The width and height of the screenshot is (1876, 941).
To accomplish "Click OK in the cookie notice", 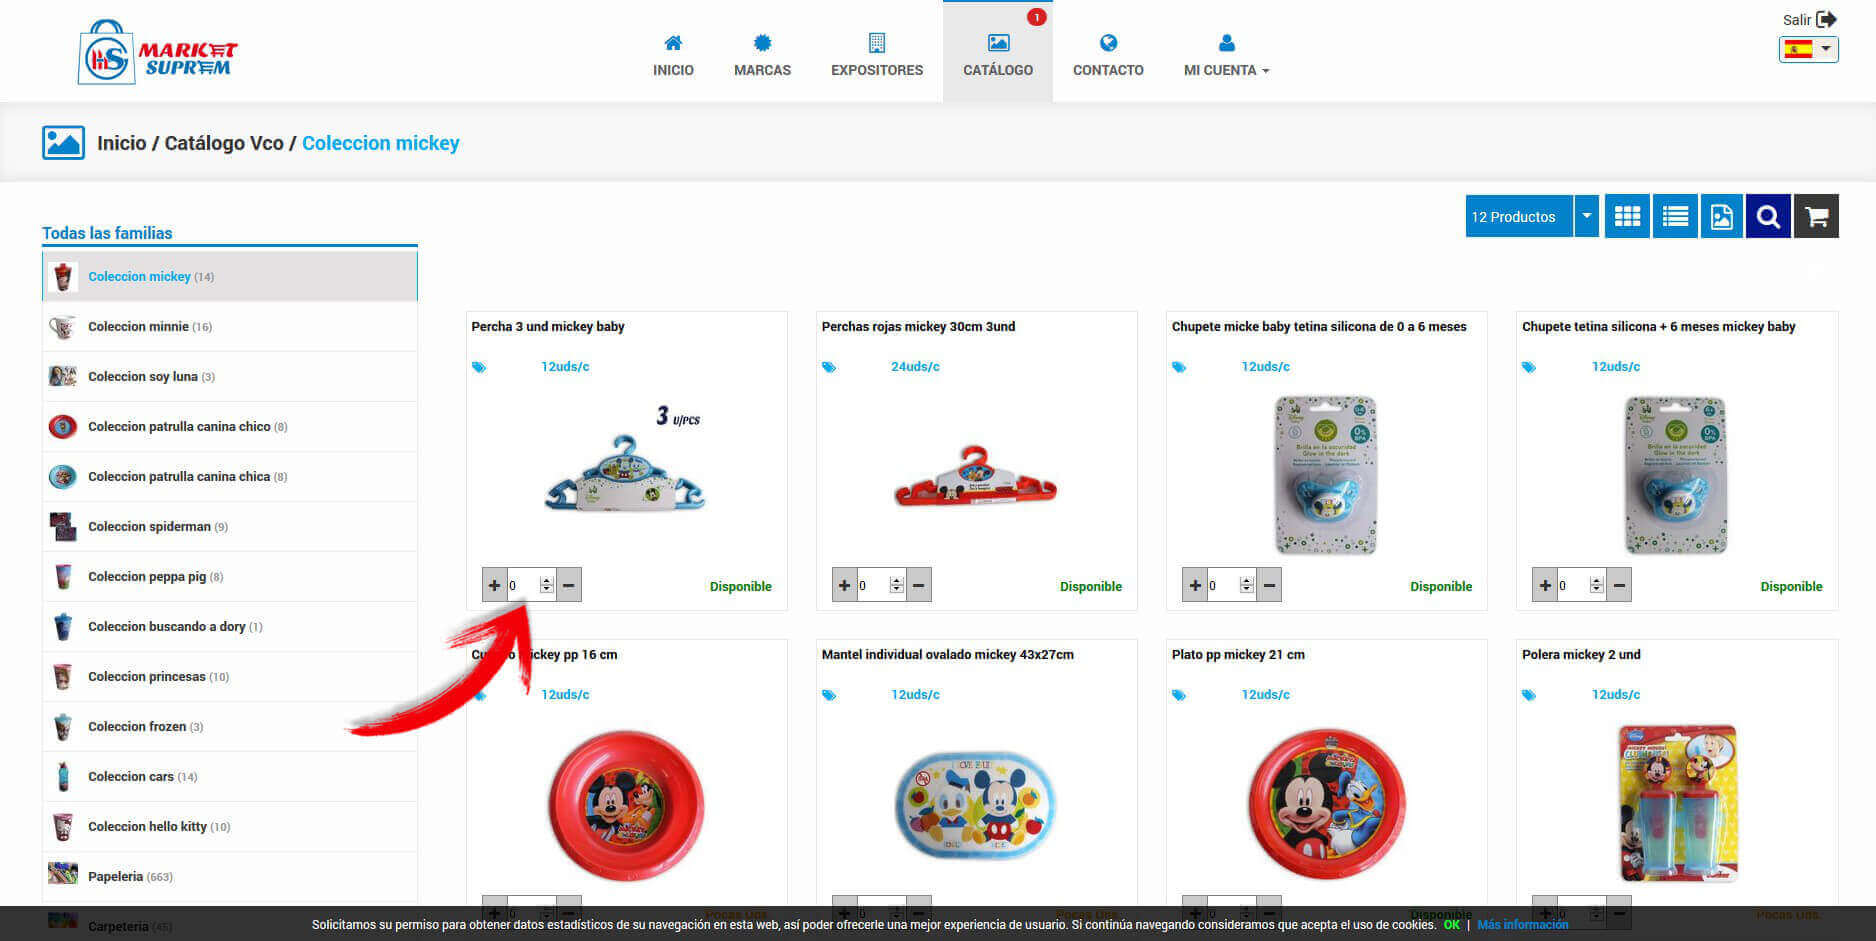I will click(x=1451, y=925).
